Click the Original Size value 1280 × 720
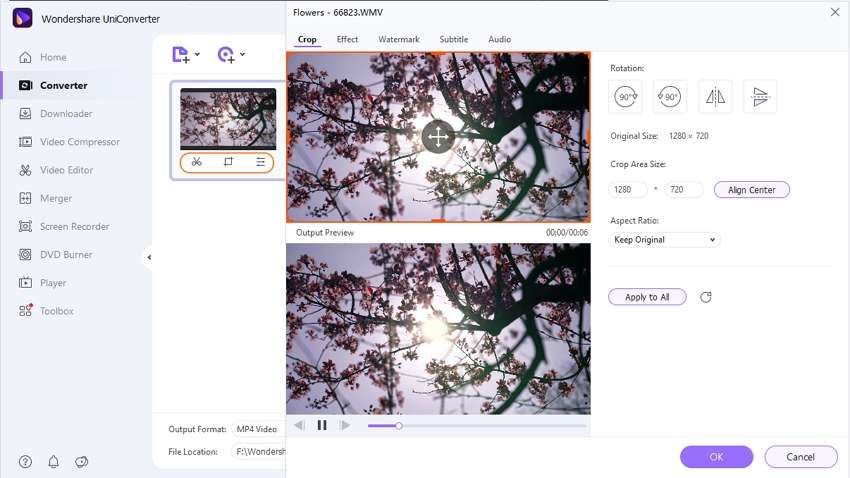This screenshot has height=478, width=850. (688, 136)
